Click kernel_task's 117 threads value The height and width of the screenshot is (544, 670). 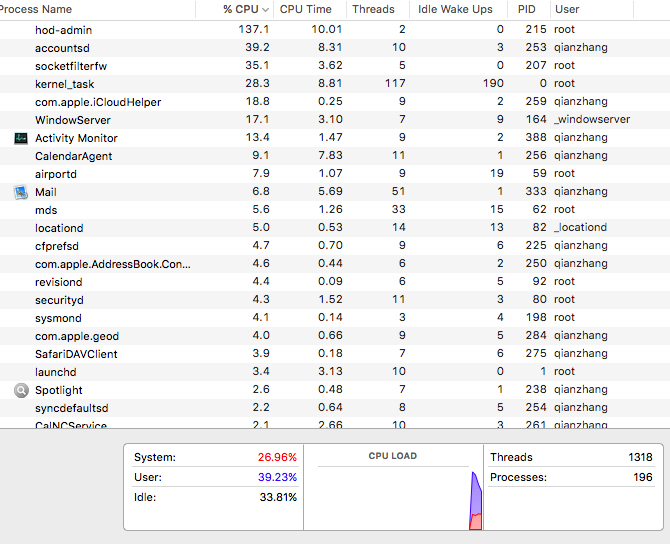tap(395, 83)
